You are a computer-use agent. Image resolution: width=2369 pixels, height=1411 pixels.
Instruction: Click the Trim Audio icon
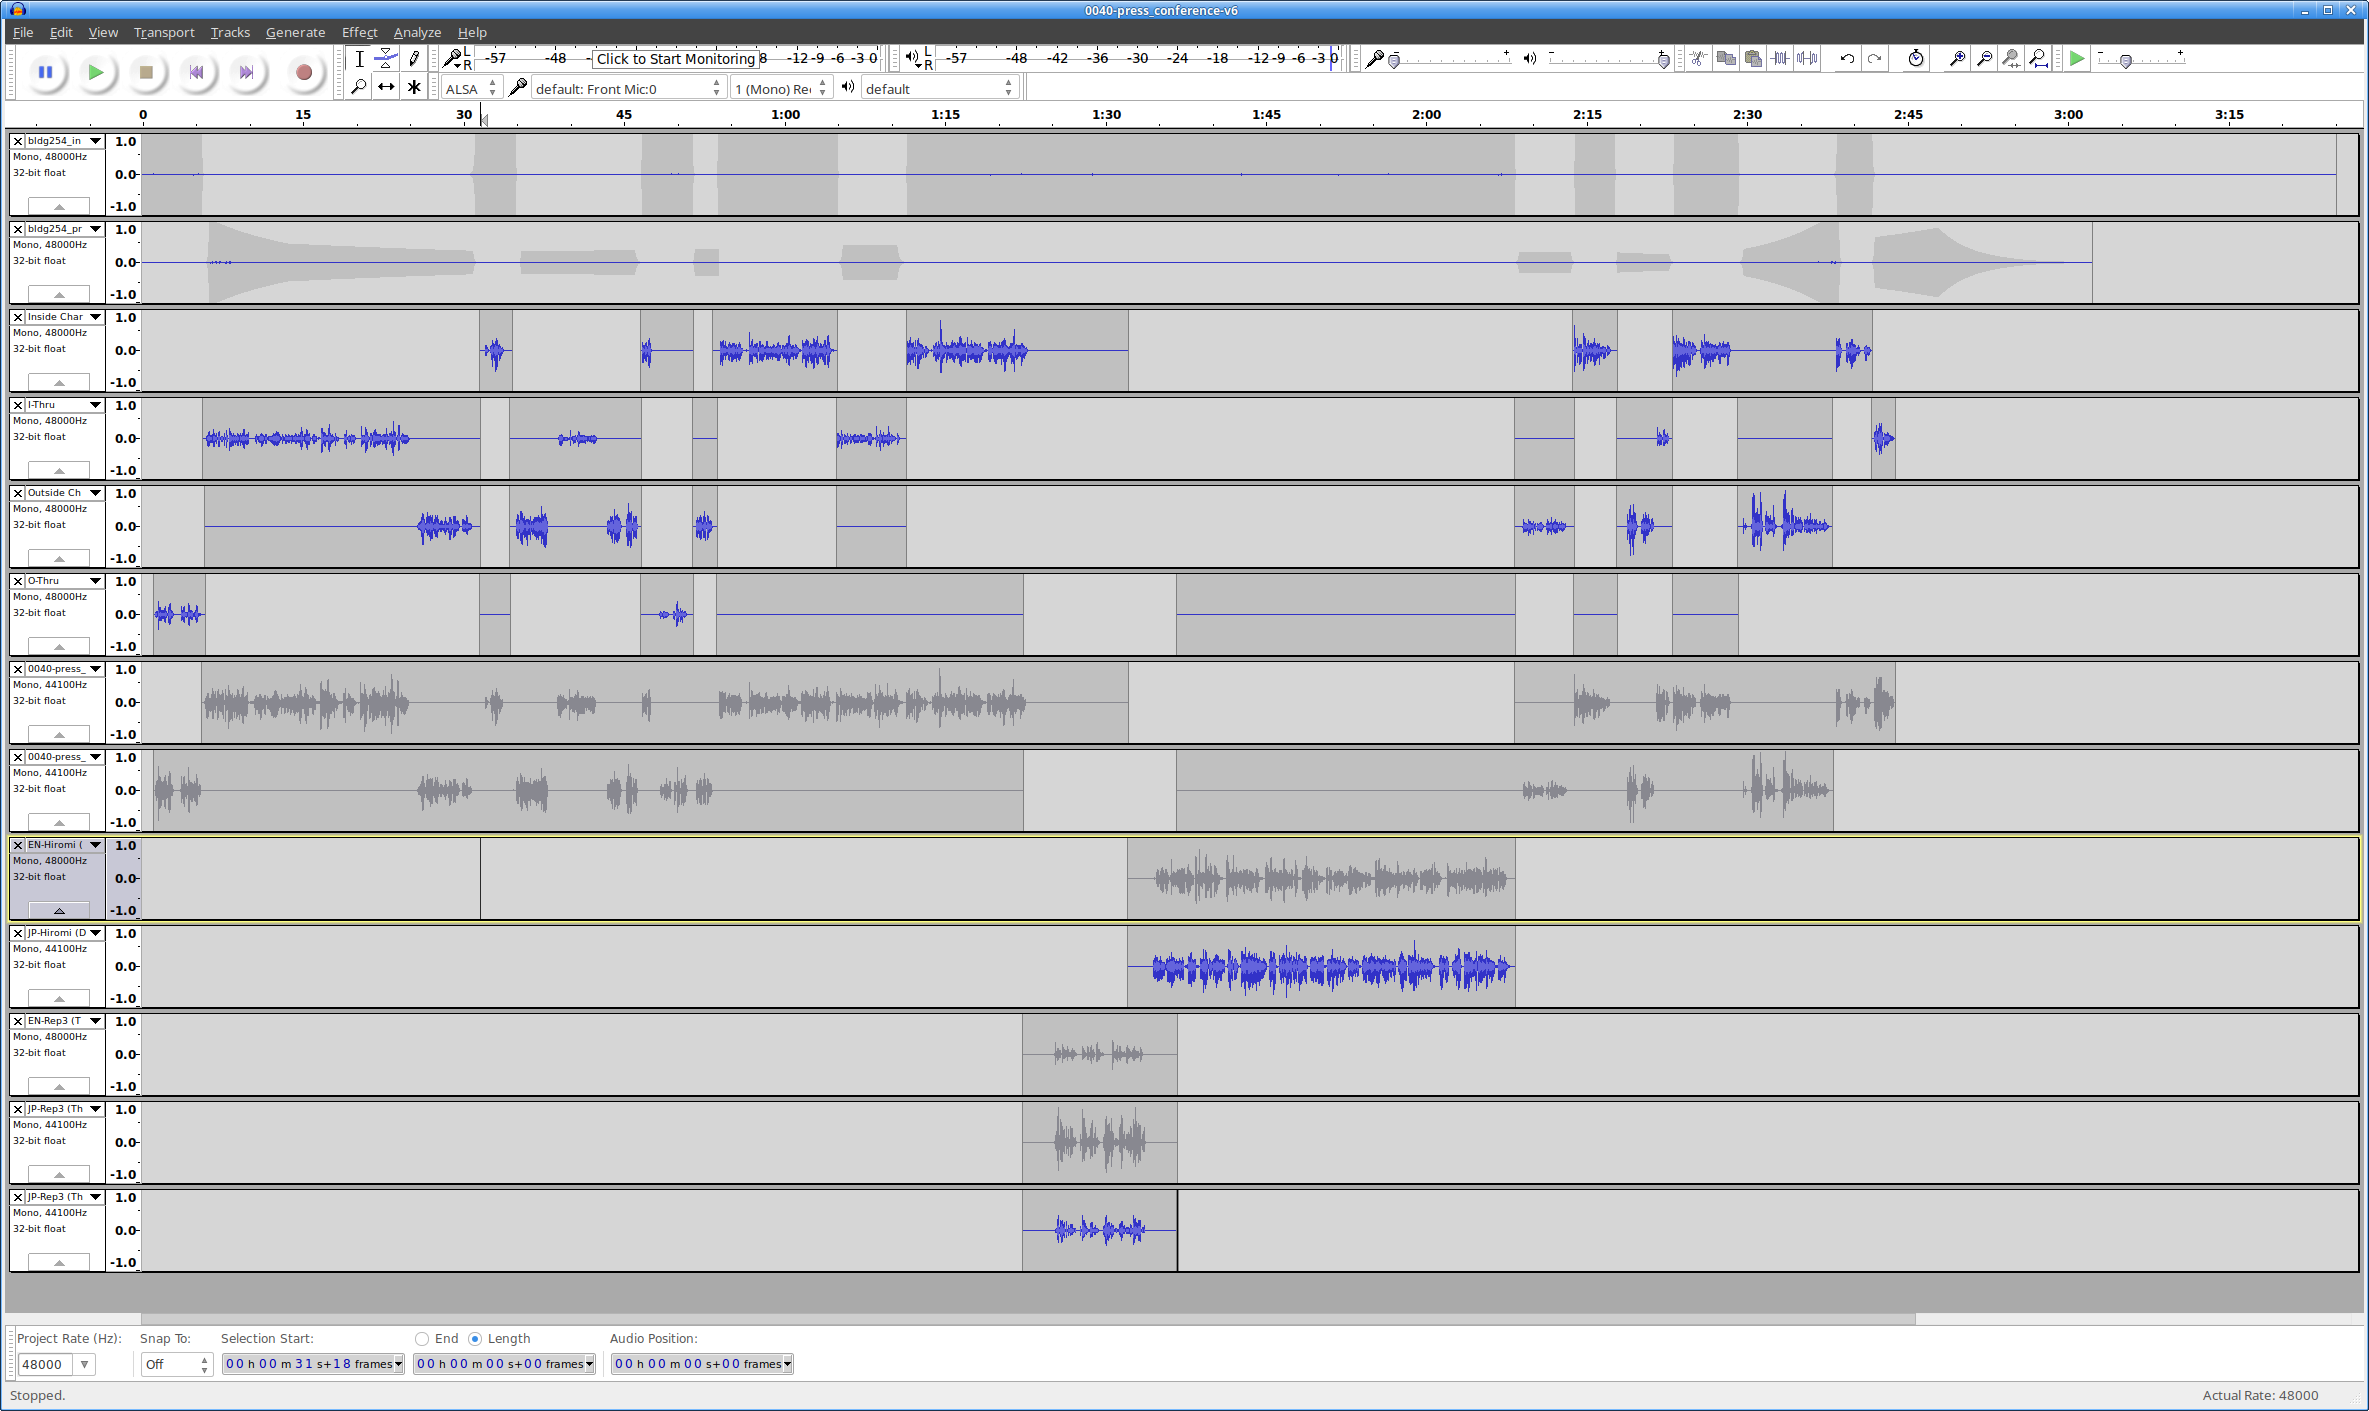(1780, 59)
